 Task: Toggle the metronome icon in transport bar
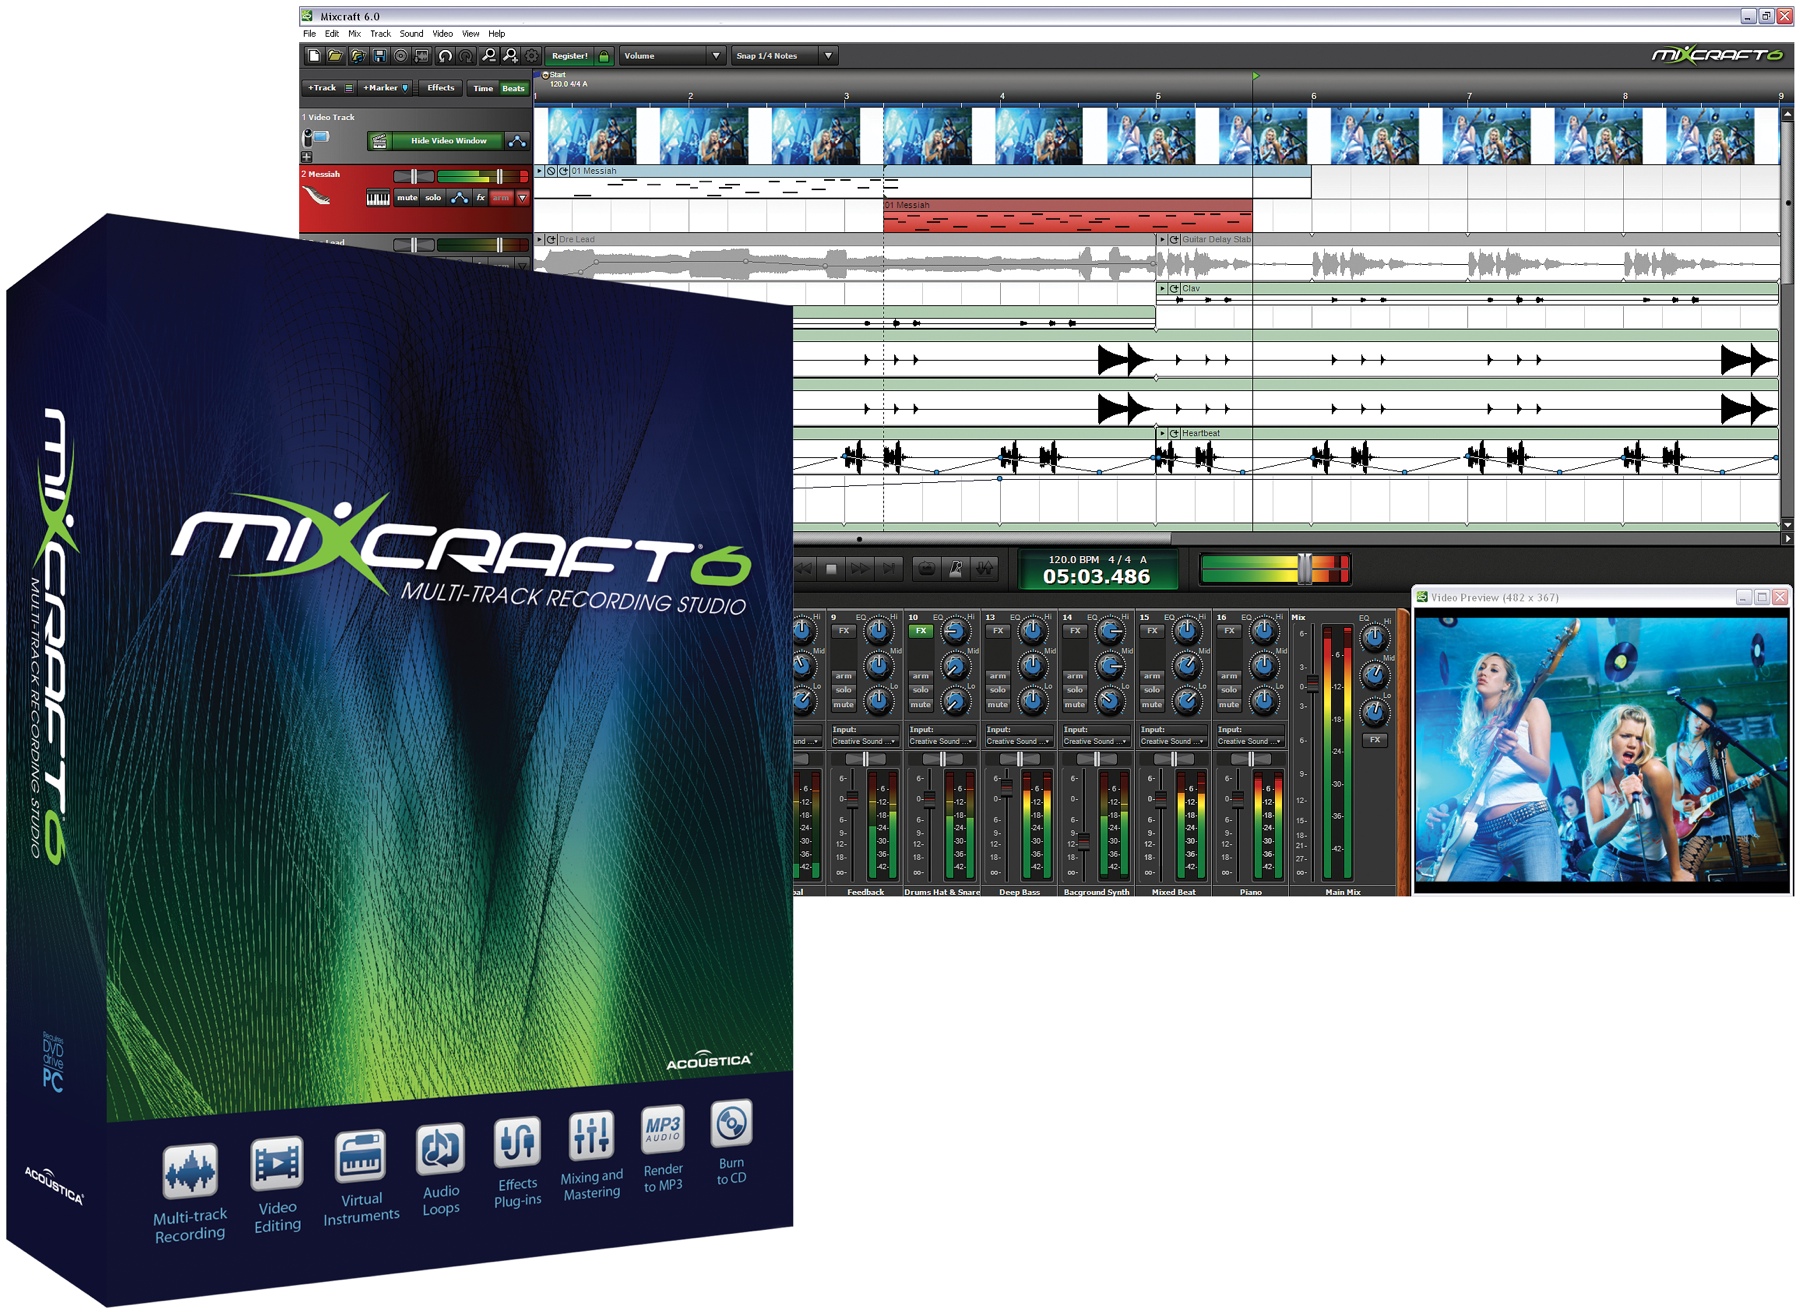956,569
